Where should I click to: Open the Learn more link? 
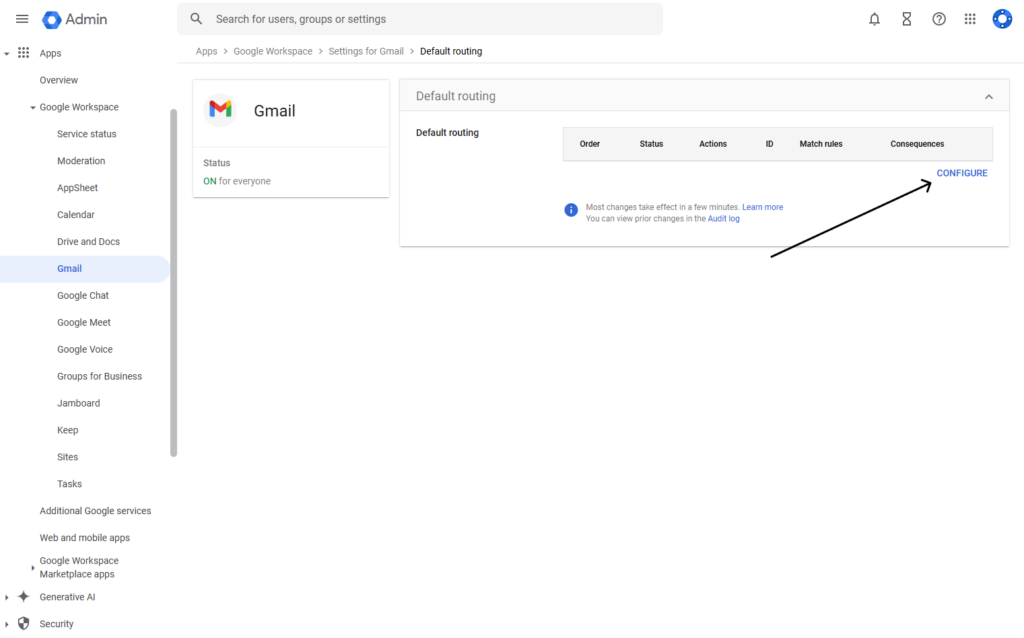coord(762,207)
